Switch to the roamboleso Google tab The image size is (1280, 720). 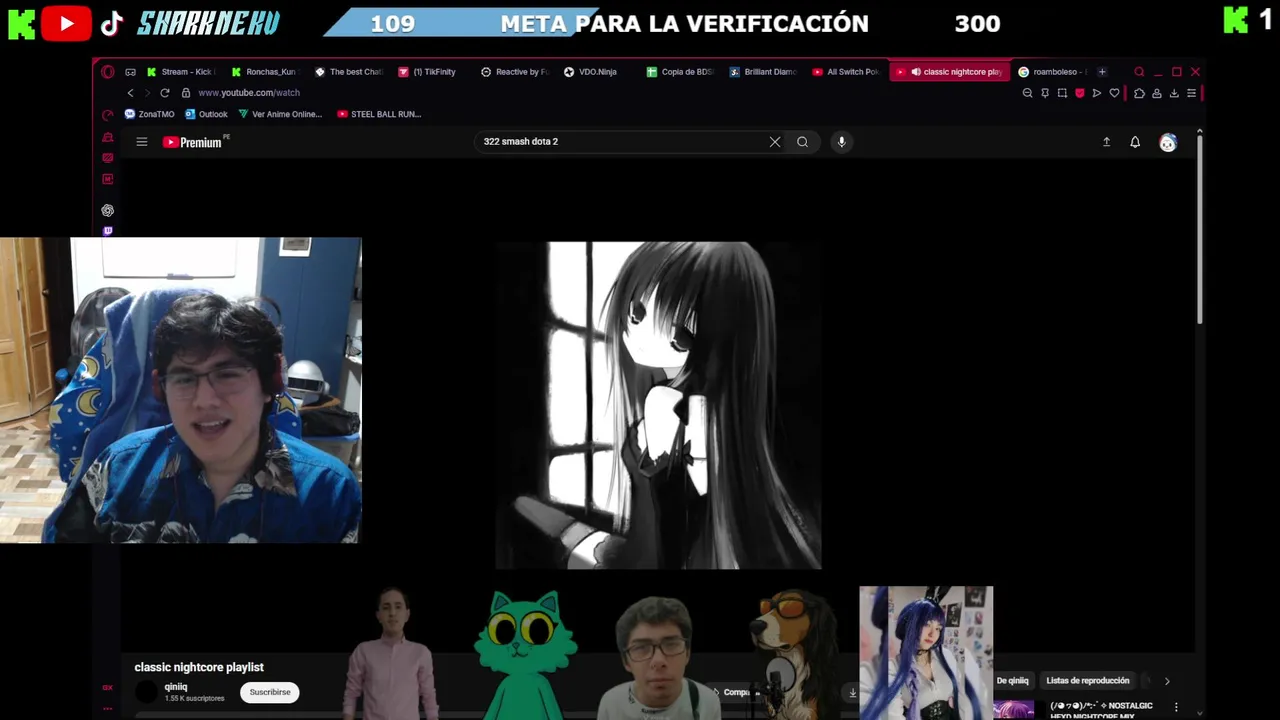(x=1053, y=72)
